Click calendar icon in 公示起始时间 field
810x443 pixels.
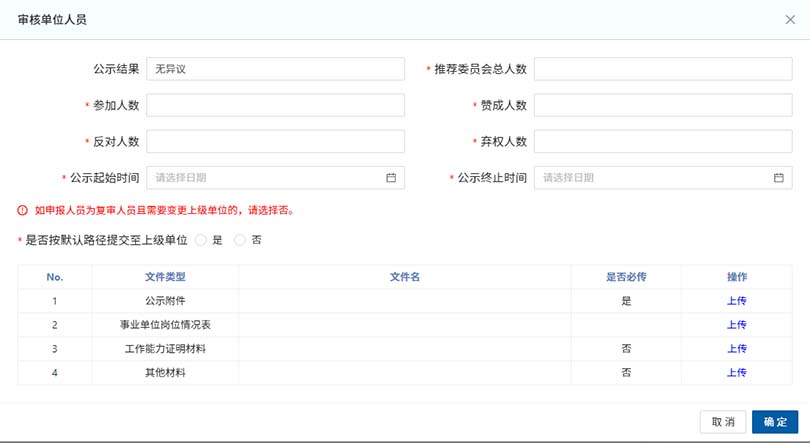tap(391, 178)
